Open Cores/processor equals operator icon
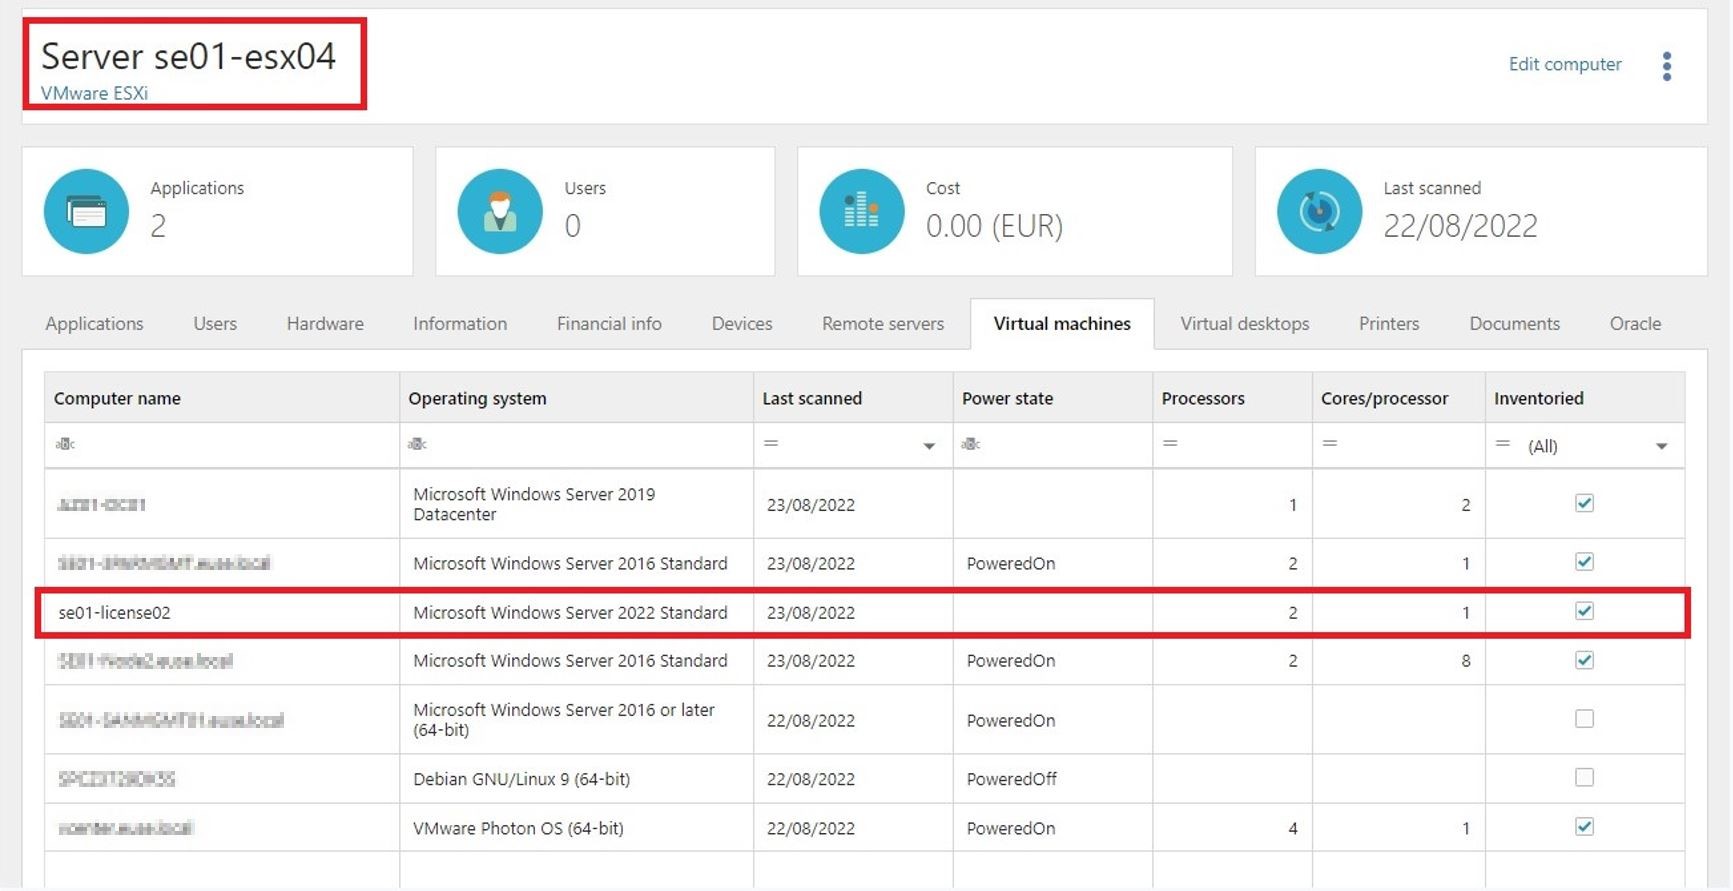Screen dimensions: 1733x891 pos(1330,443)
